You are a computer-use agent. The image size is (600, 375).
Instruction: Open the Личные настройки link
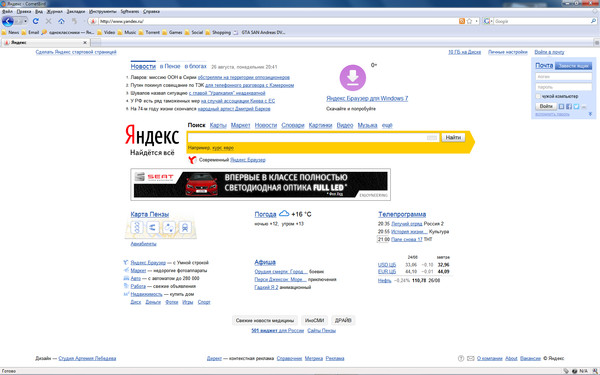click(507, 52)
